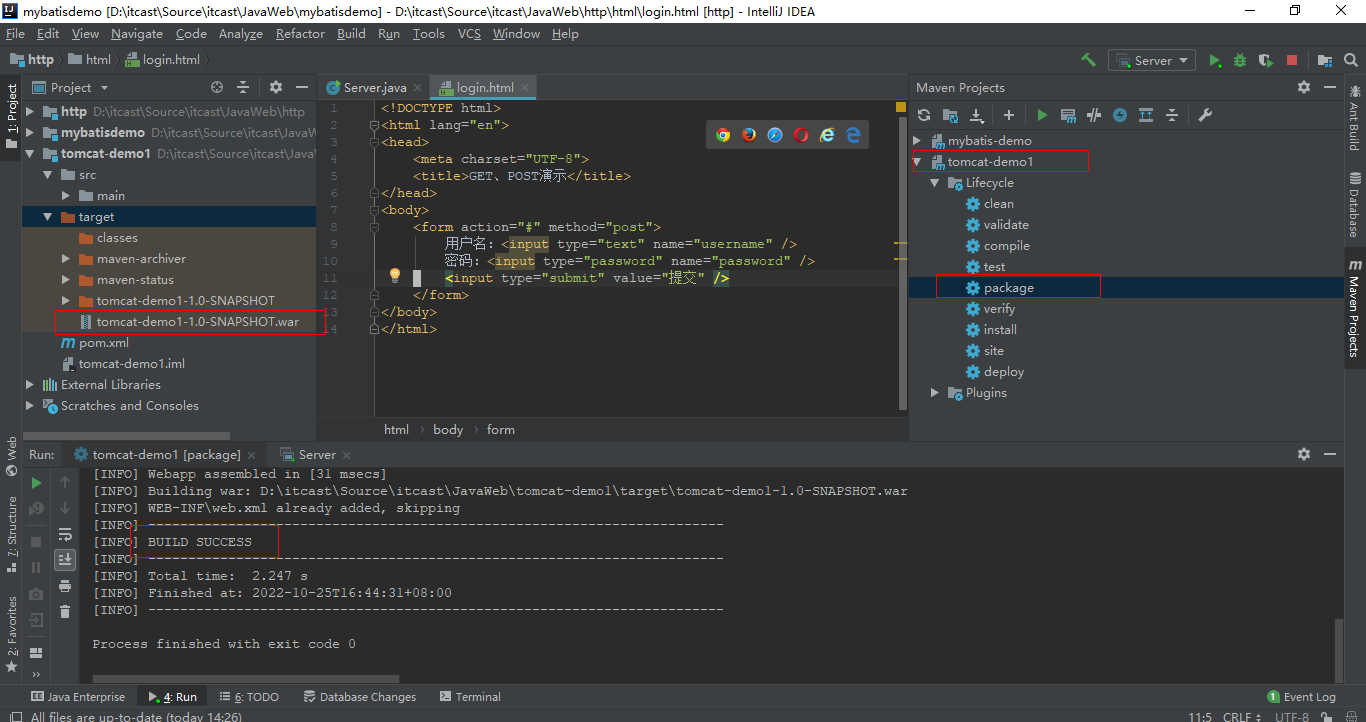Open the Event Log button
Screen dimensions: 1366x722
[x=1301, y=697]
